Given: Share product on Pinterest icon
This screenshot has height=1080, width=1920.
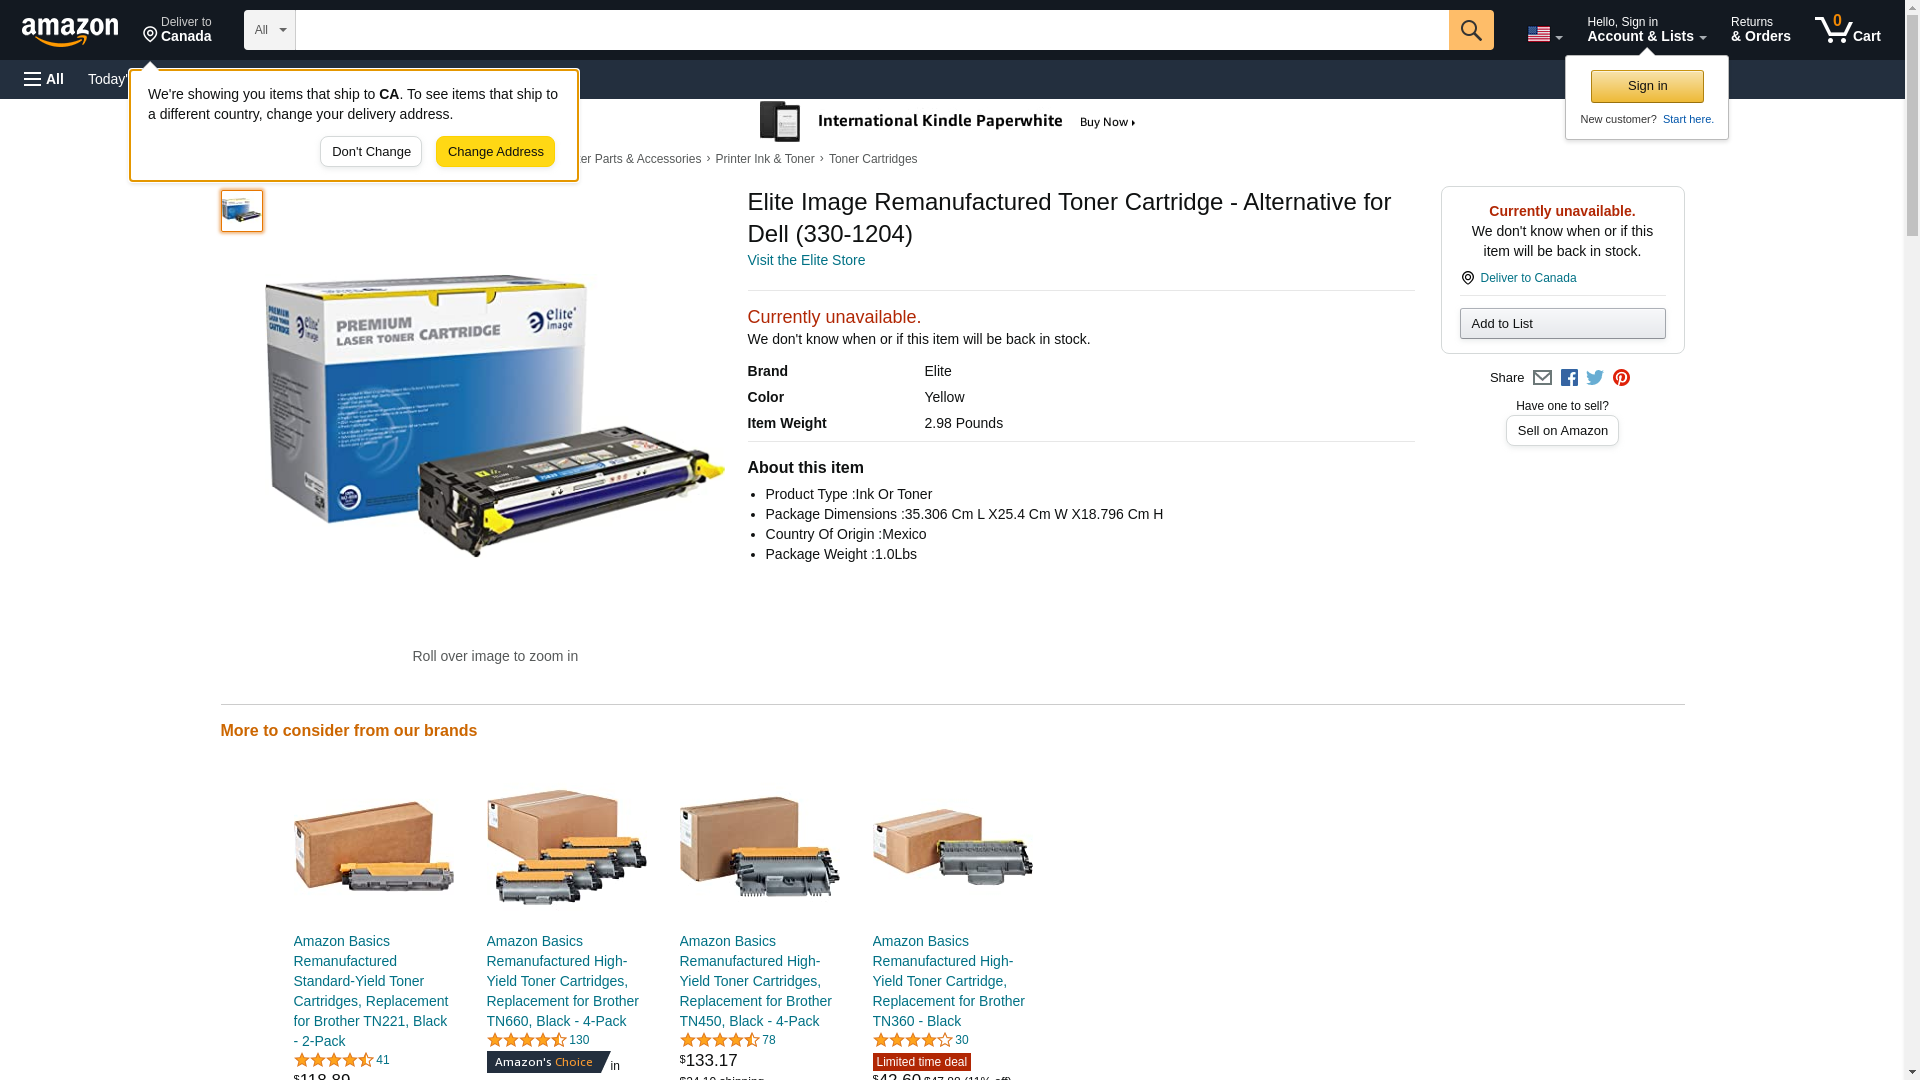Looking at the screenshot, I should click(1621, 378).
